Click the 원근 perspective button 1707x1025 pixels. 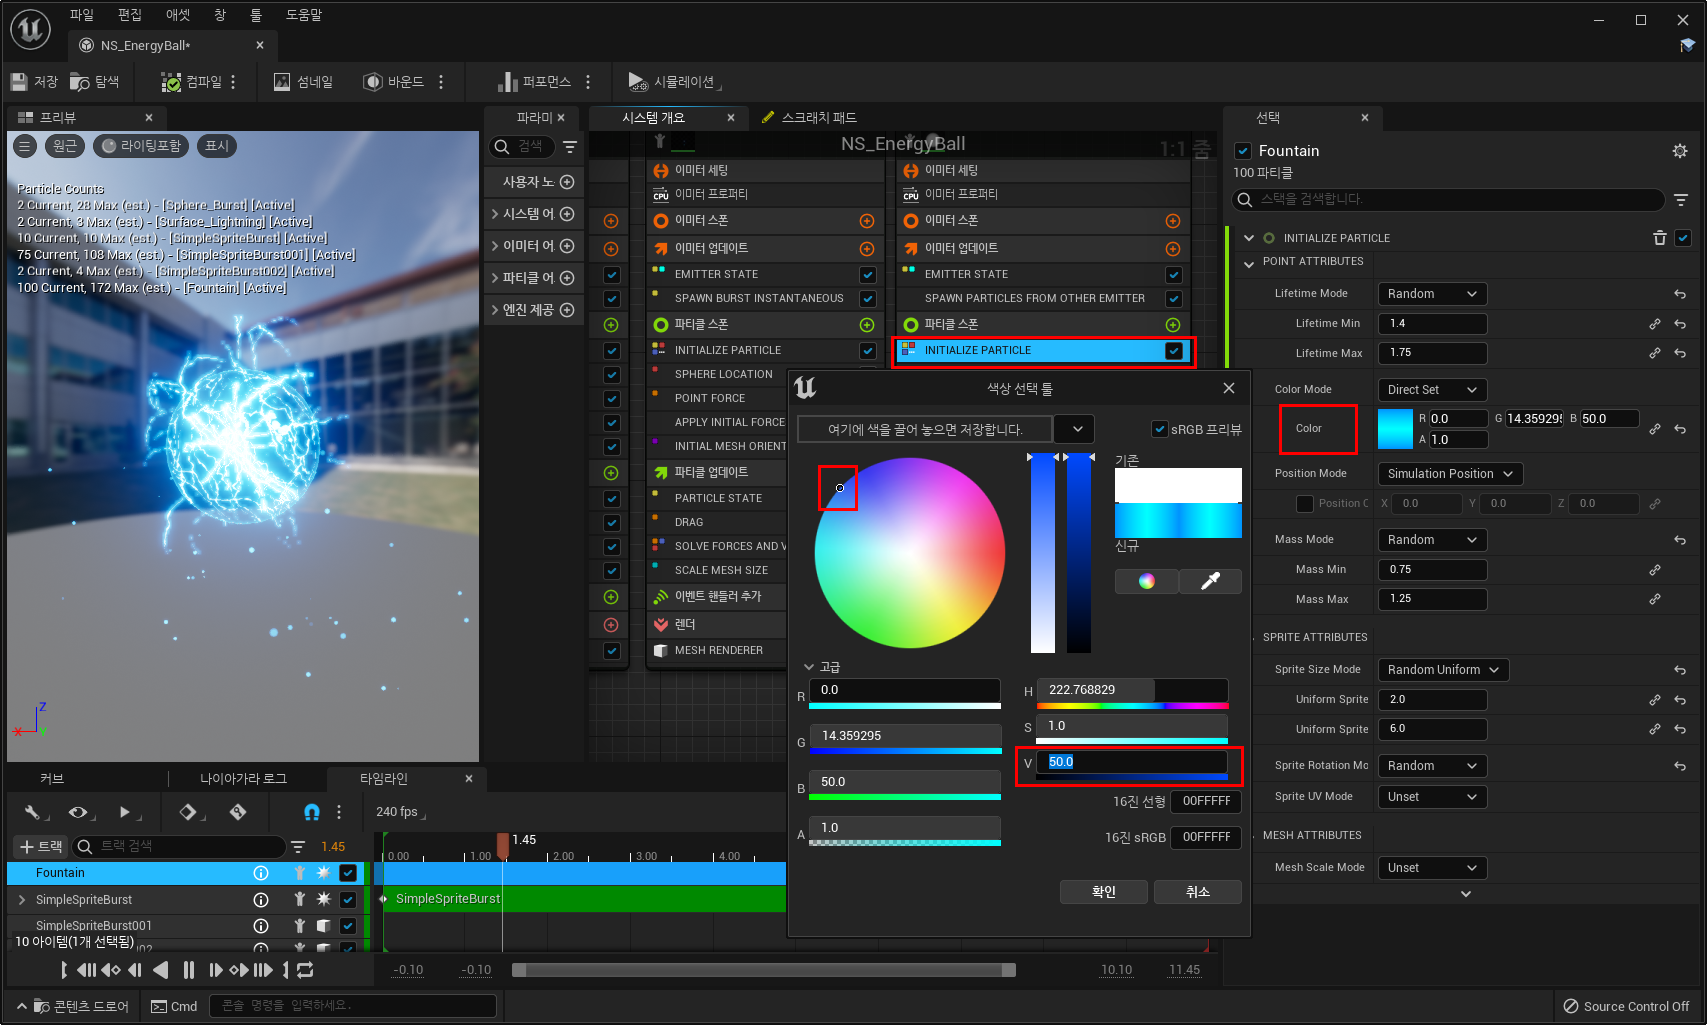click(65, 146)
